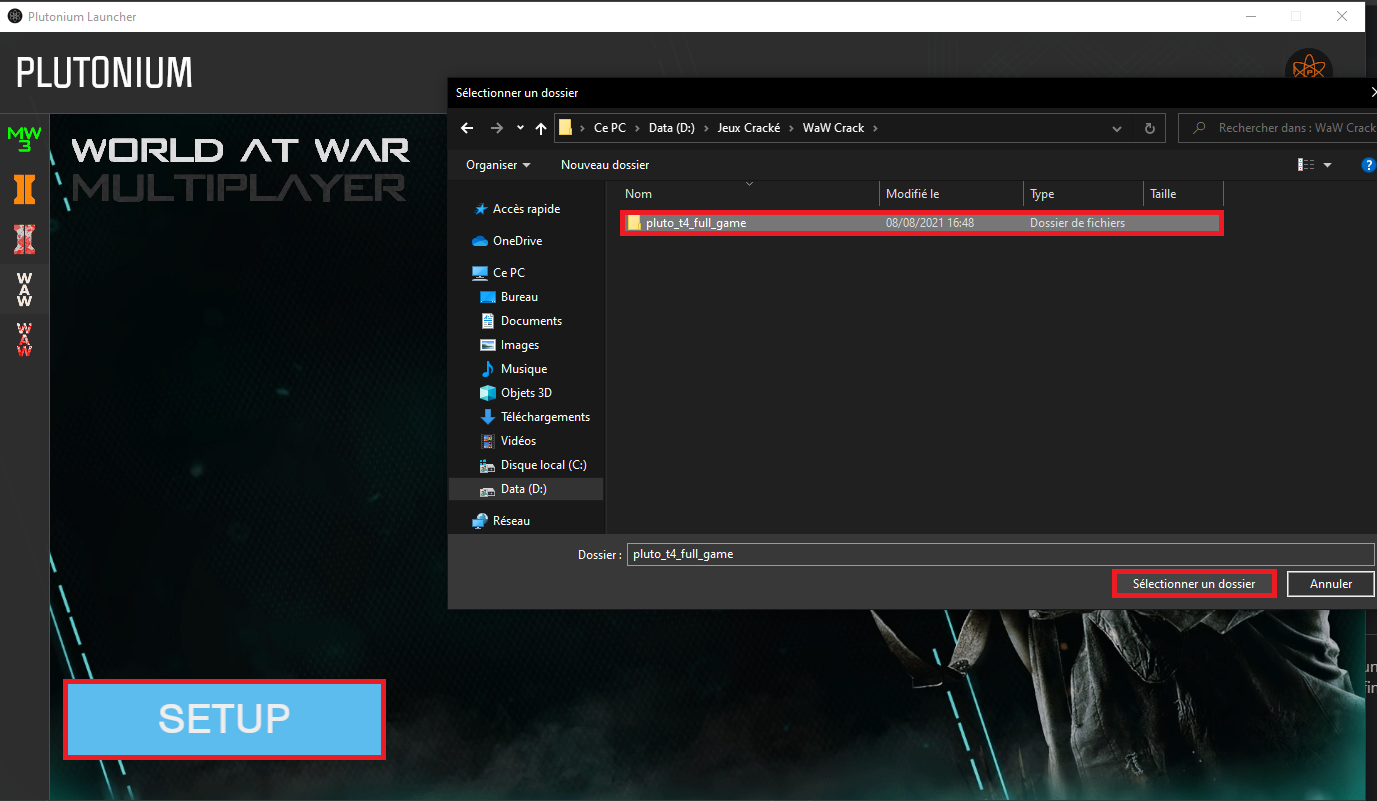Image resolution: width=1377 pixels, height=801 pixels.
Task: Select the red WAW zombies icon
Action: click(24, 339)
